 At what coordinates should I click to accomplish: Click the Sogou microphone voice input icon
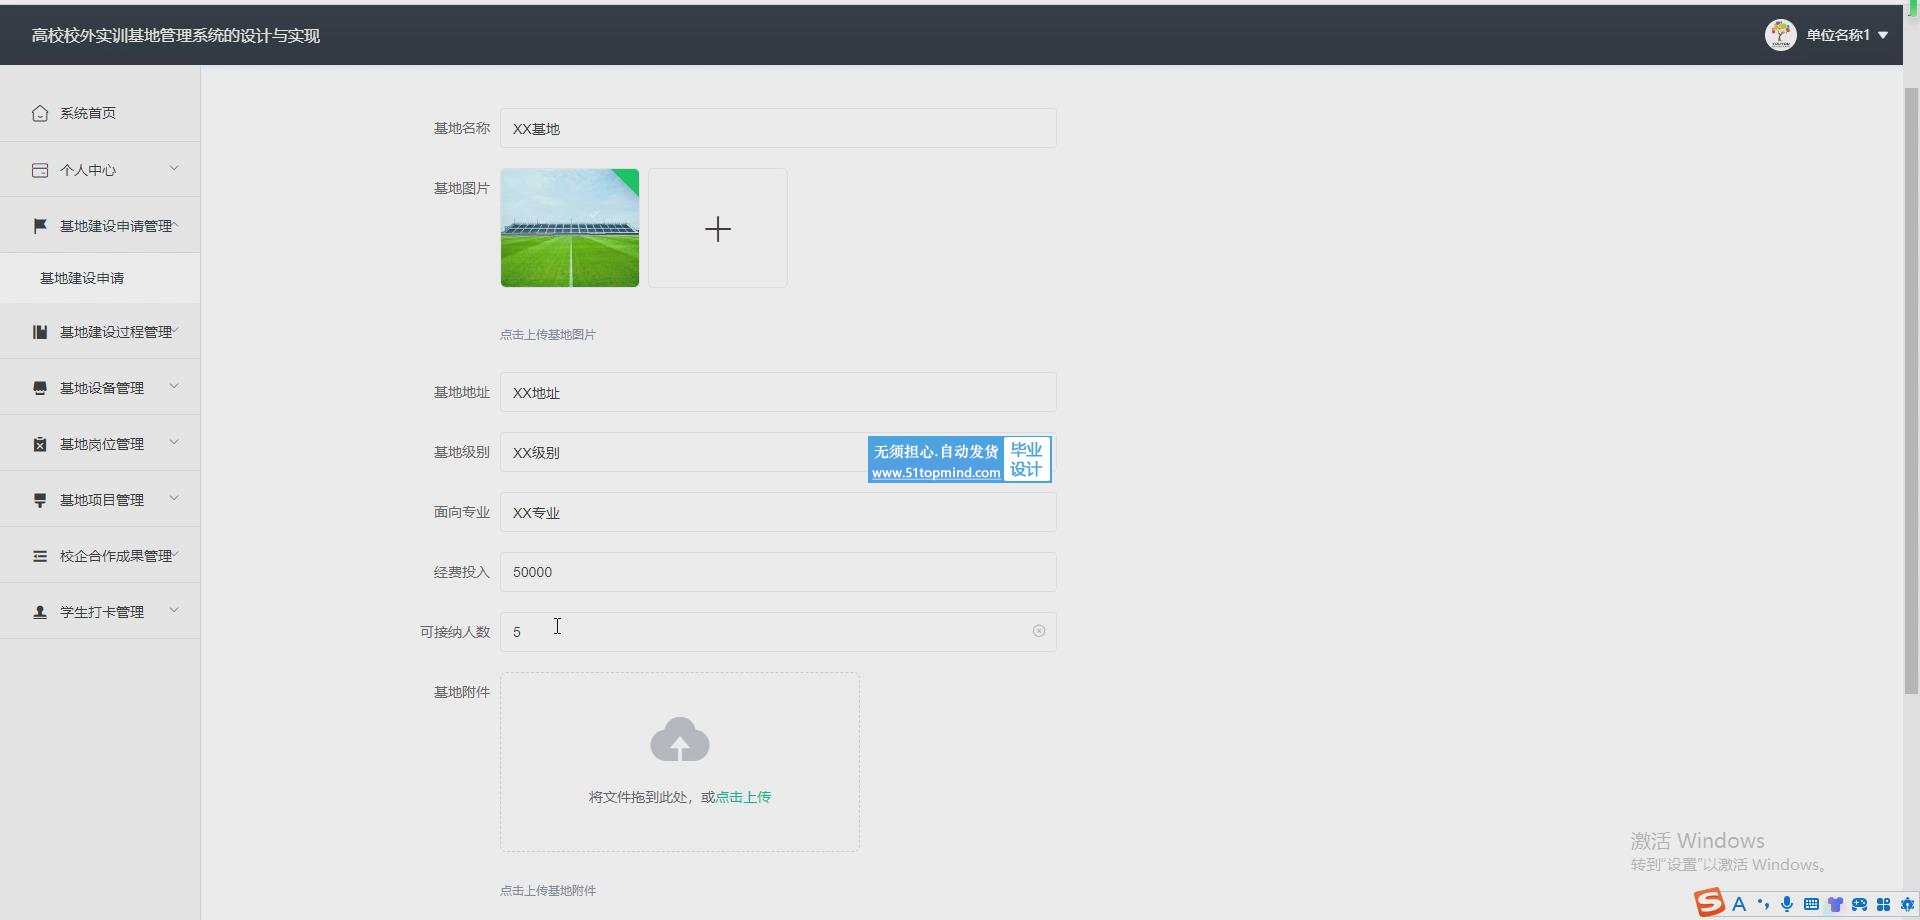pyautogui.click(x=1787, y=904)
